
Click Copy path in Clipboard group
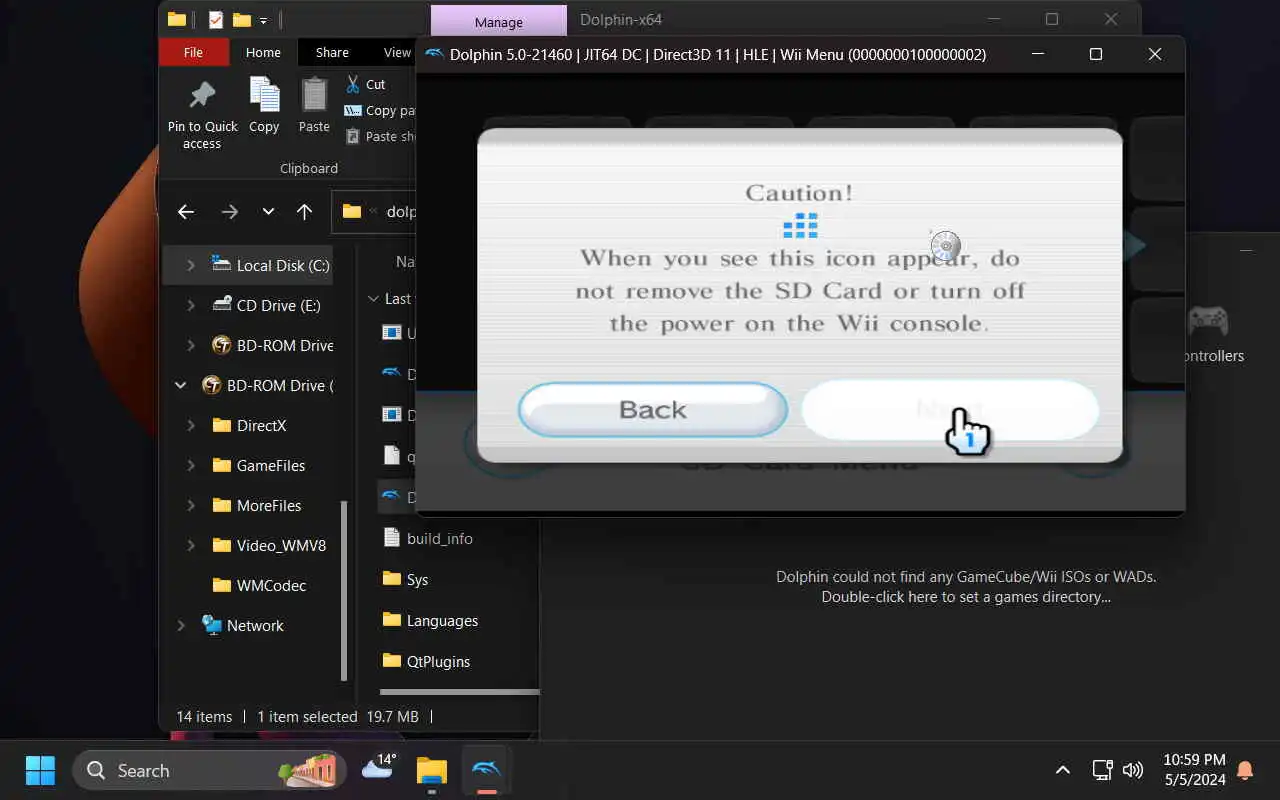(380, 110)
